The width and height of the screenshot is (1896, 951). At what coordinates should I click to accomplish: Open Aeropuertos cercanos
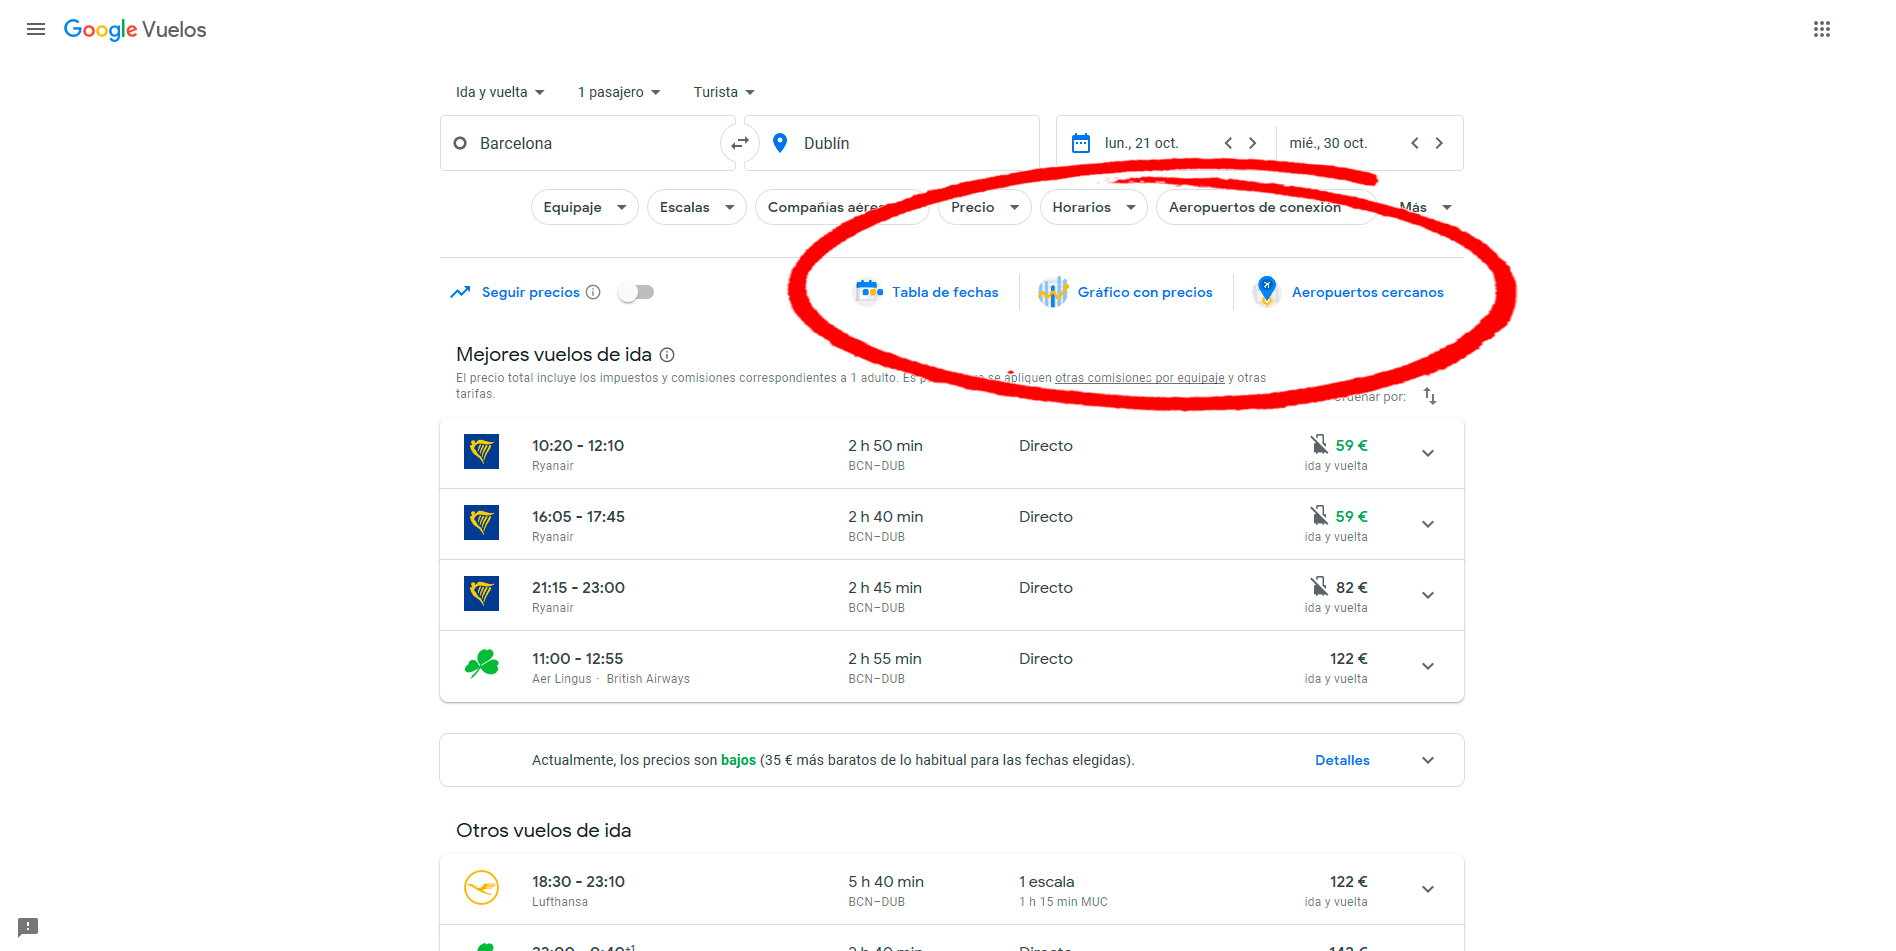pos(1348,292)
